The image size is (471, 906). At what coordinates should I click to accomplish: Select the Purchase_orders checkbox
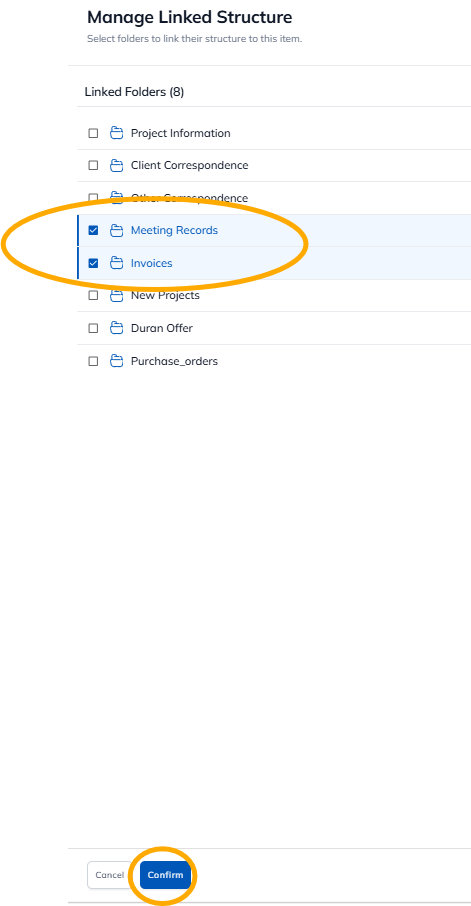(93, 361)
